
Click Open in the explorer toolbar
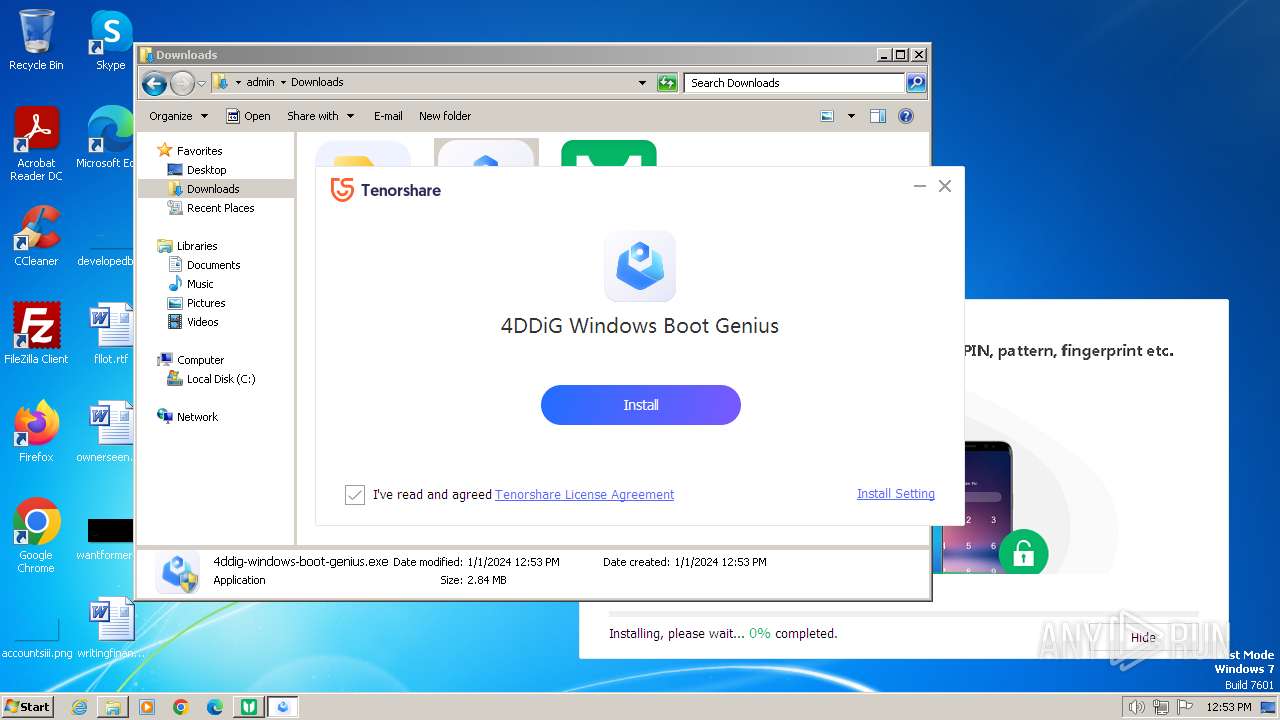(248, 116)
